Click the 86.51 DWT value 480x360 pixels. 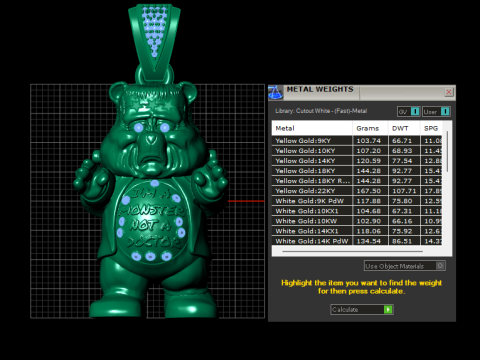402,241
